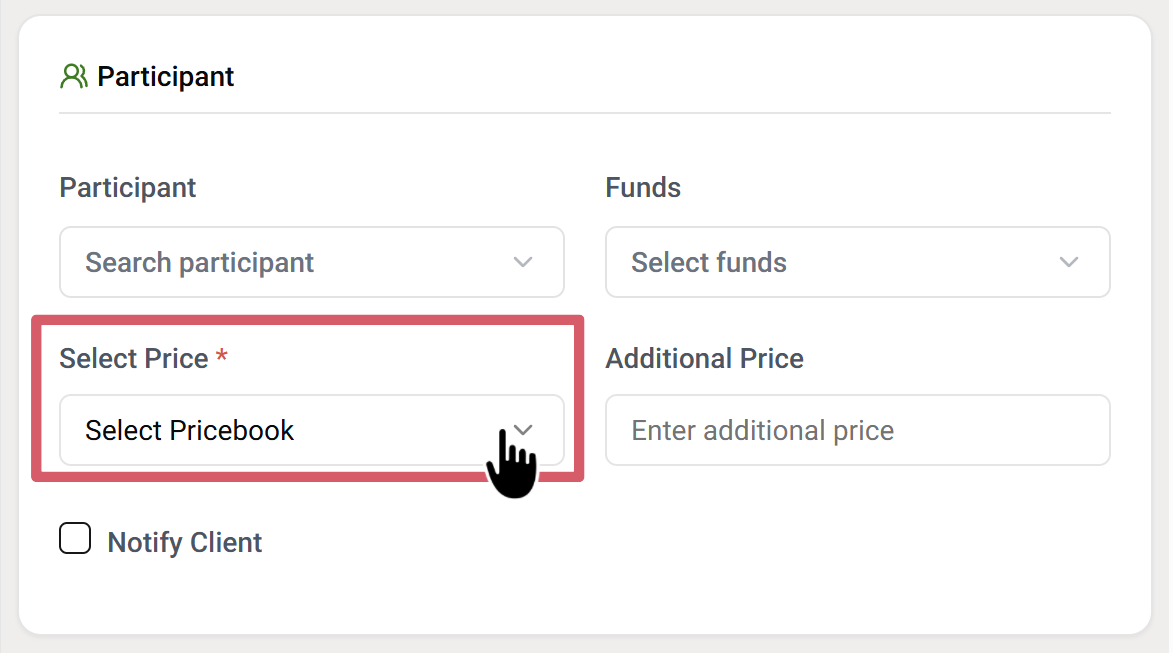Click the Select funds placeholder text

[709, 262]
